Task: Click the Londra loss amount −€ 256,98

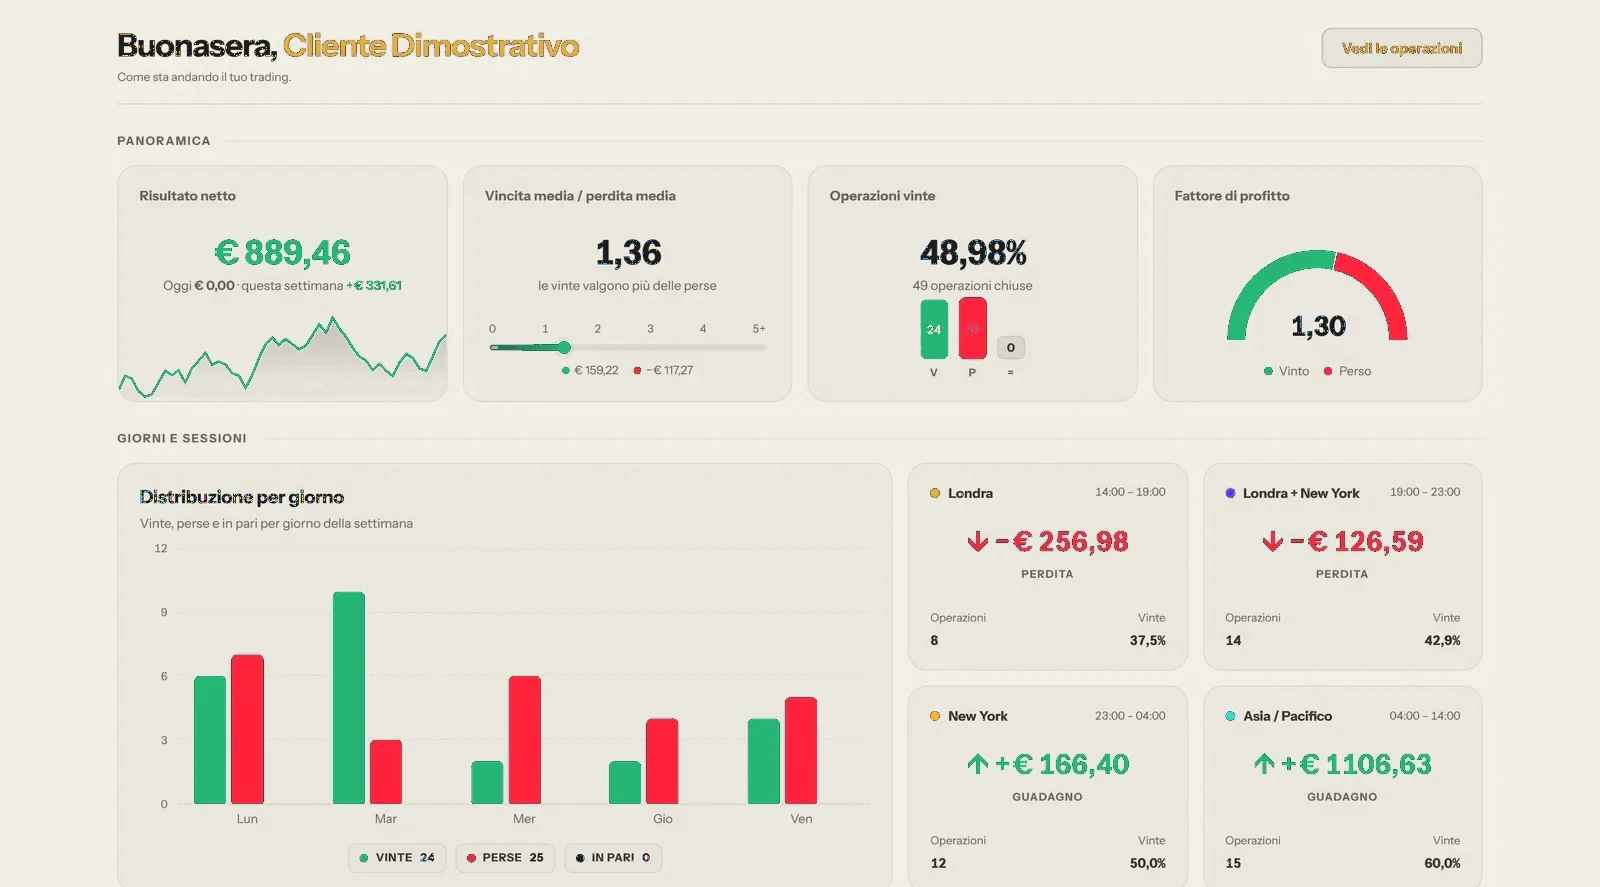Action: 1062,542
